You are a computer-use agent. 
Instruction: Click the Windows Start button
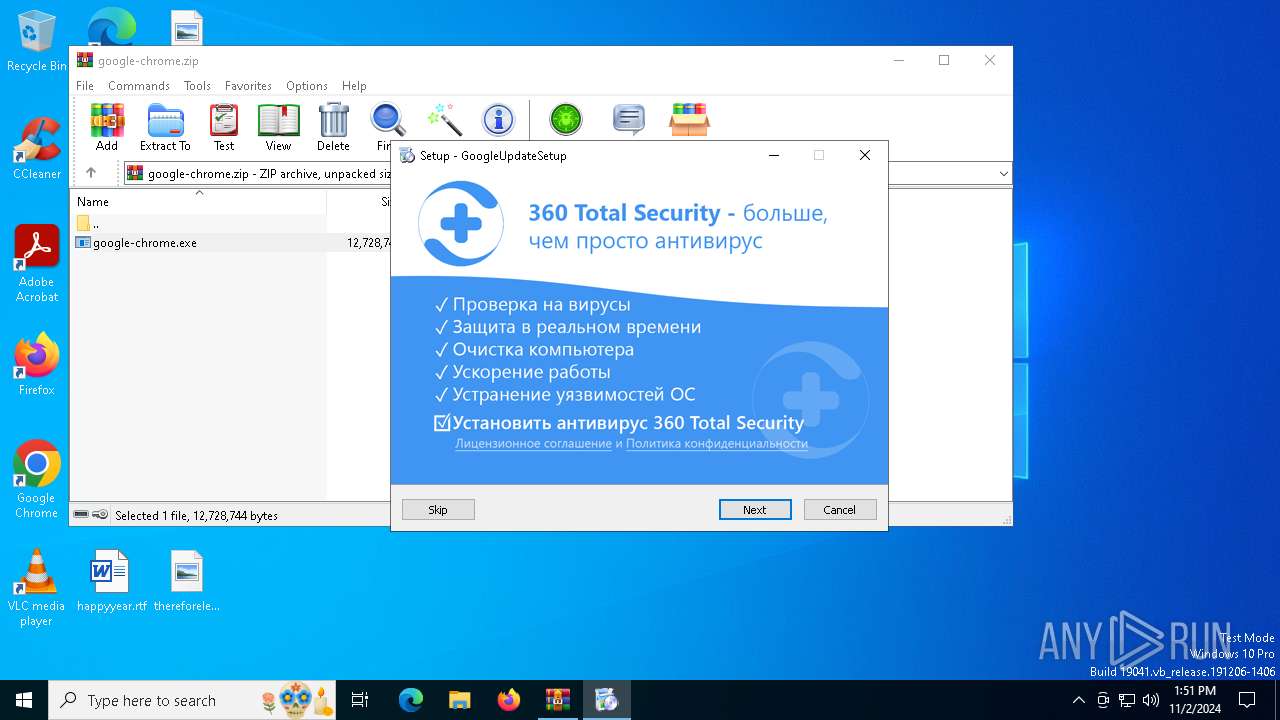pyautogui.click(x=24, y=700)
